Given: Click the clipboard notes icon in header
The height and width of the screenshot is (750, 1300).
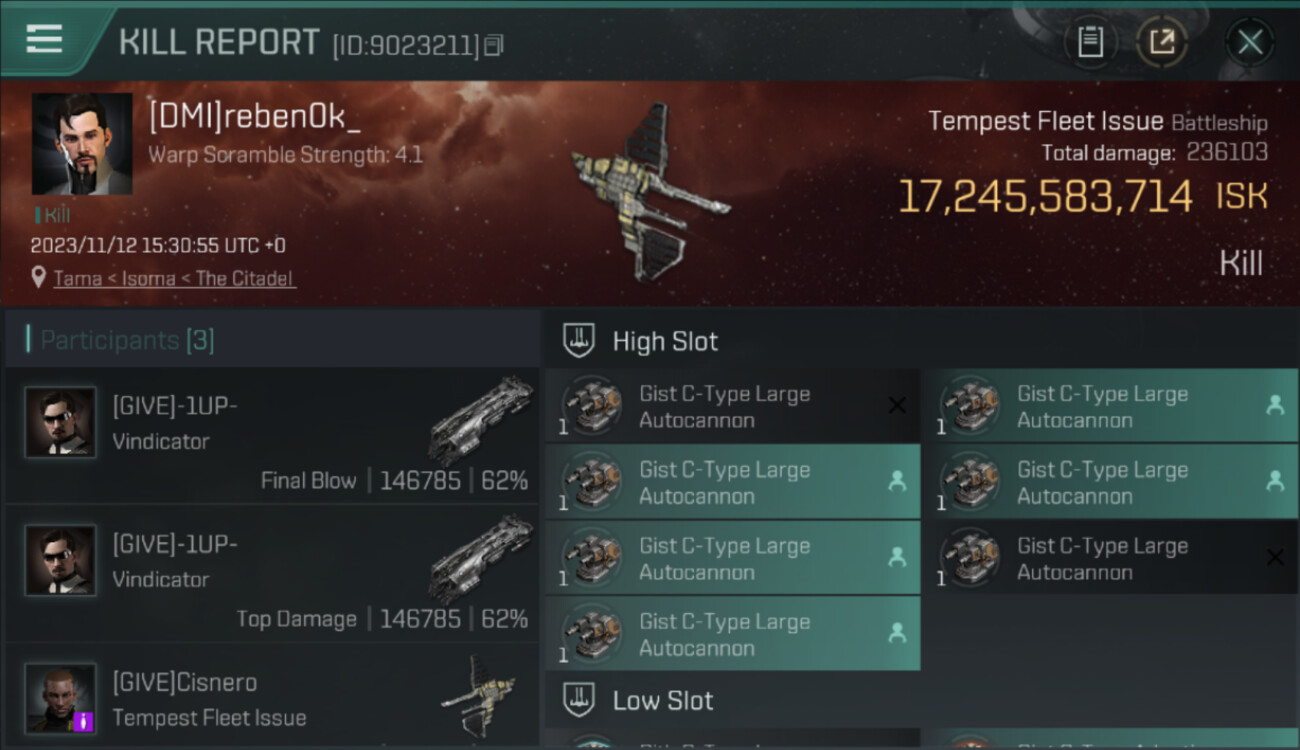Looking at the screenshot, I should (x=1090, y=42).
